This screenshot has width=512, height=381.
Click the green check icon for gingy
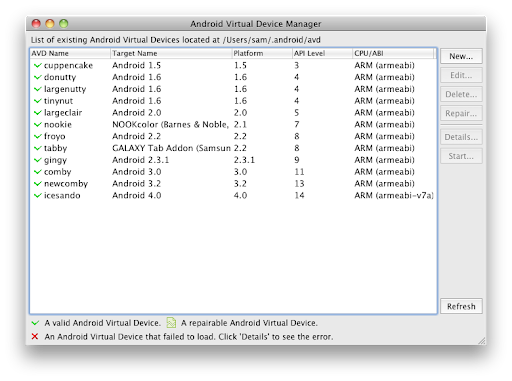point(37,160)
